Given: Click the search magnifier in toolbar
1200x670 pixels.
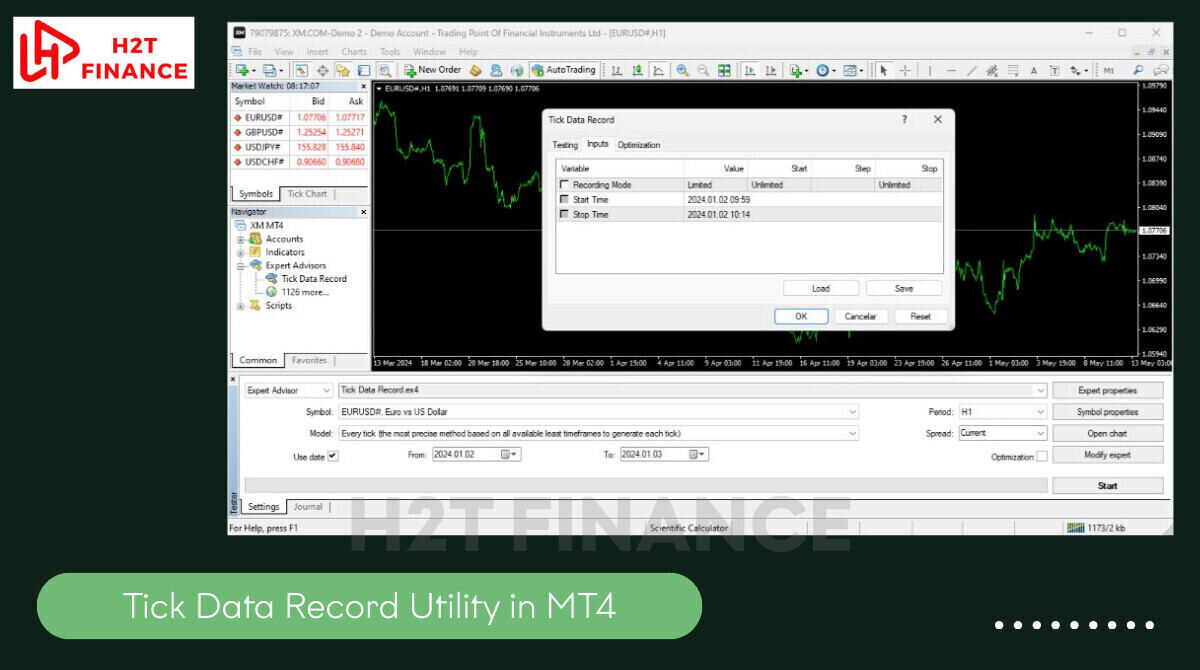Looking at the screenshot, I should [x=1138, y=70].
